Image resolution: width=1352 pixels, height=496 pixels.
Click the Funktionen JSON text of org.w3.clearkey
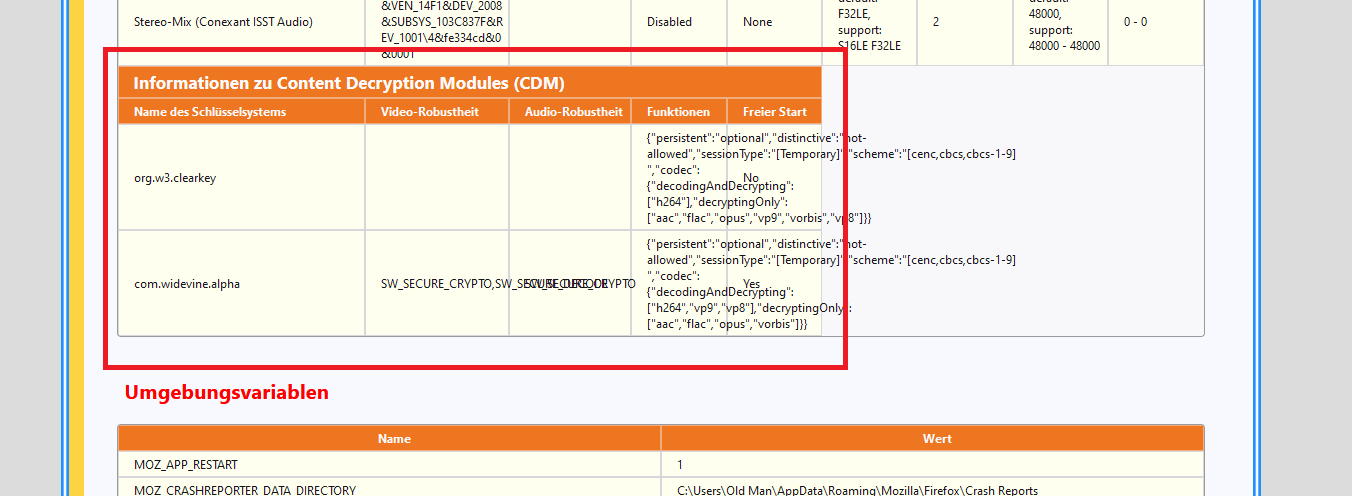[830, 177]
